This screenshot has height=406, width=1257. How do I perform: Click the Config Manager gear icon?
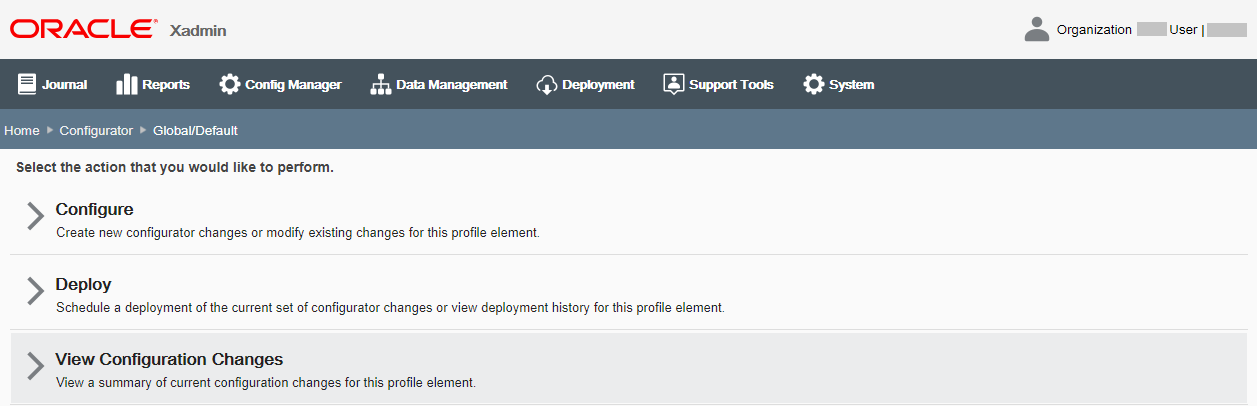click(230, 84)
